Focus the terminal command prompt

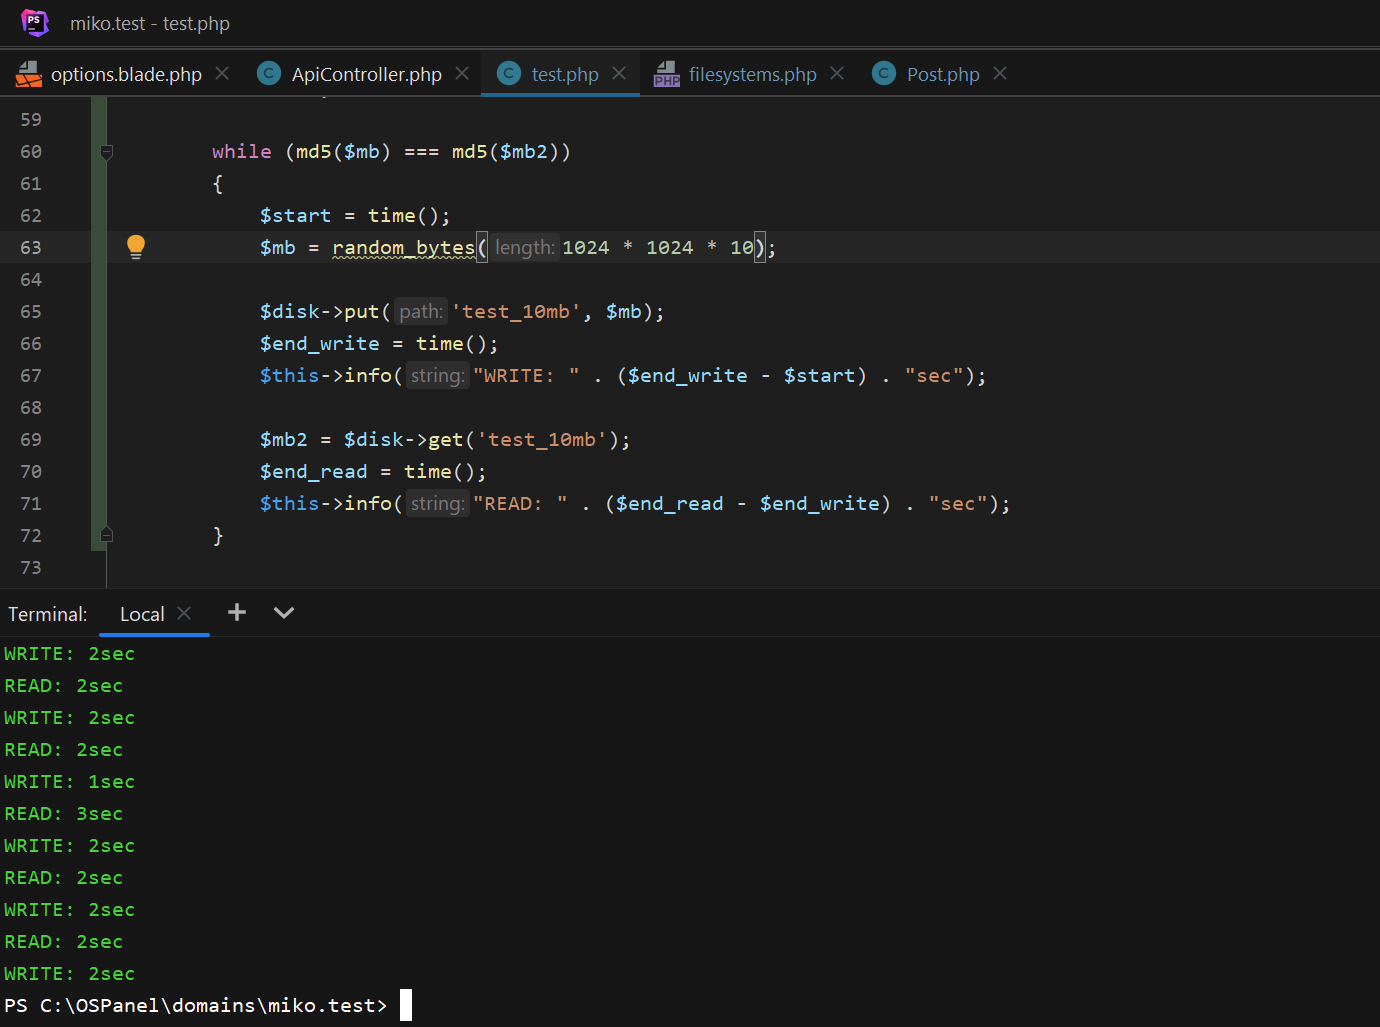[x=405, y=1005]
